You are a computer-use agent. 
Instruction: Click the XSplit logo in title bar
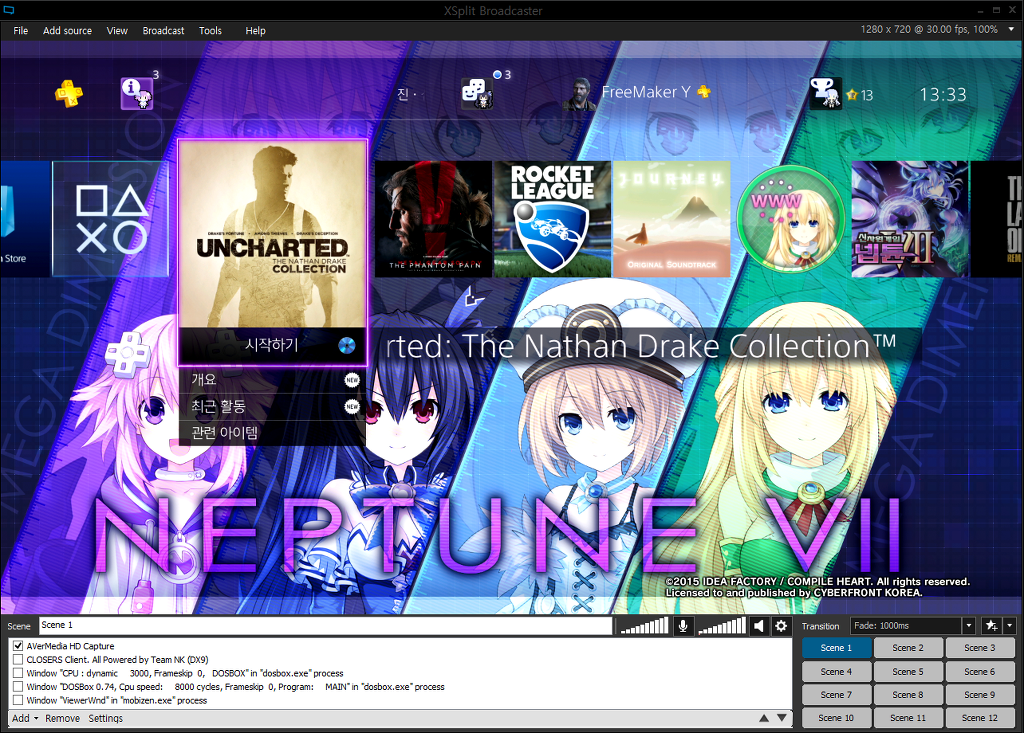[x=8, y=10]
